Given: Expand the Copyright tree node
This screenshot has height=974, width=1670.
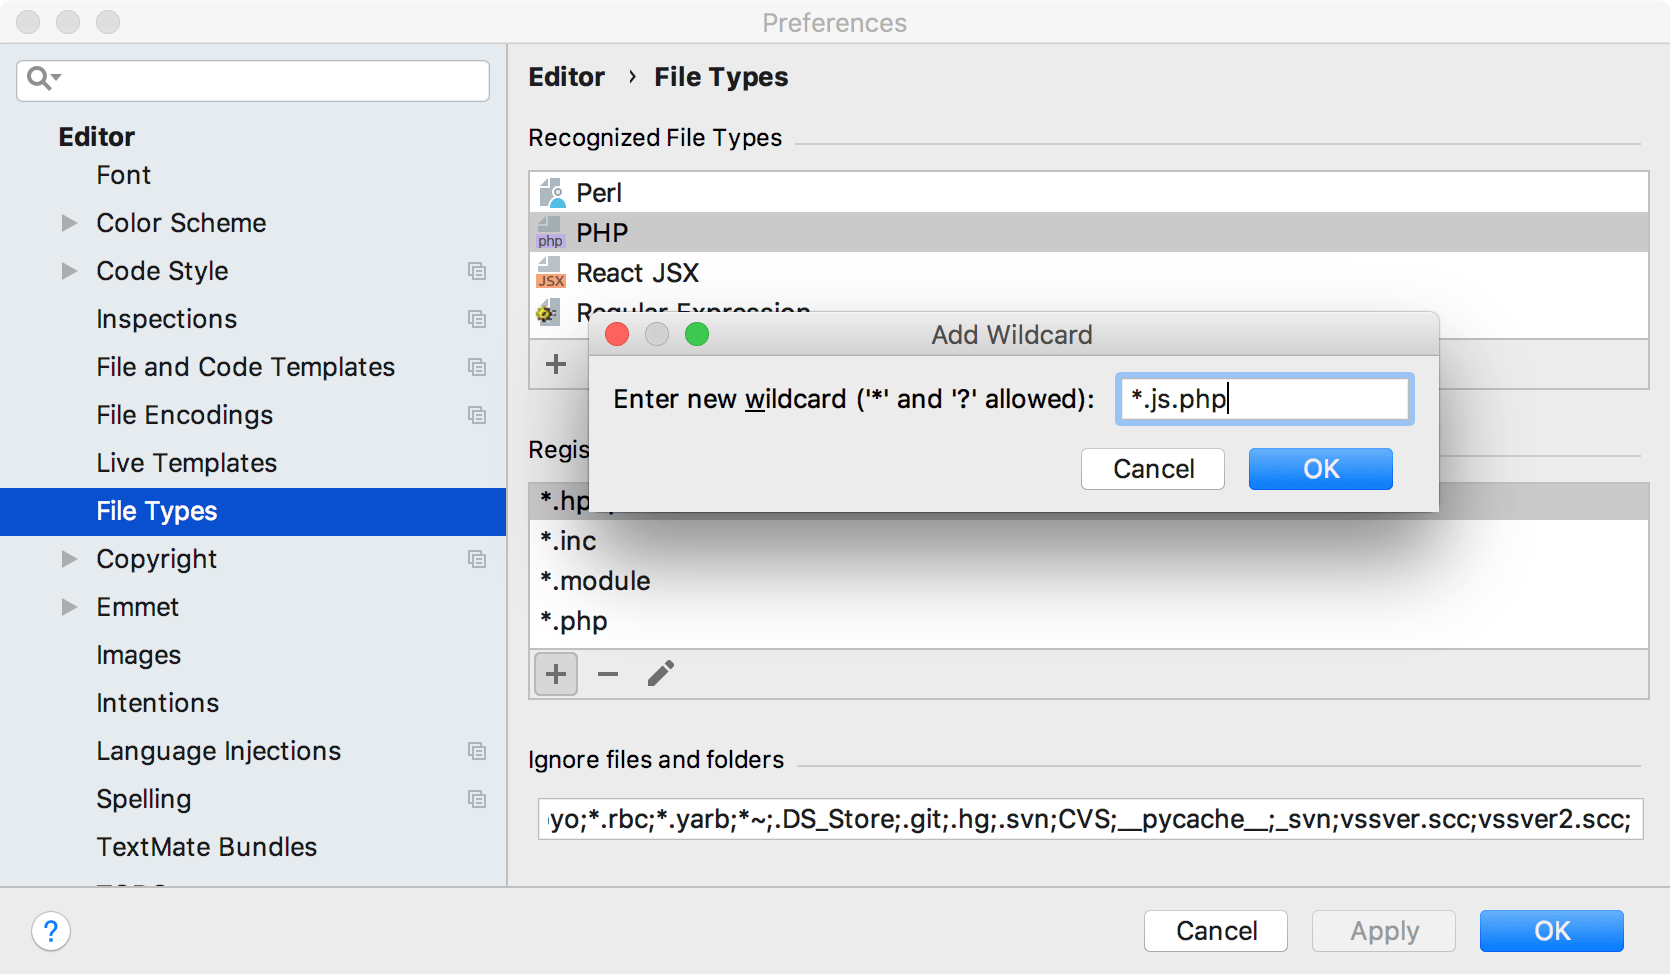Looking at the screenshot, I should click(69, 559).
